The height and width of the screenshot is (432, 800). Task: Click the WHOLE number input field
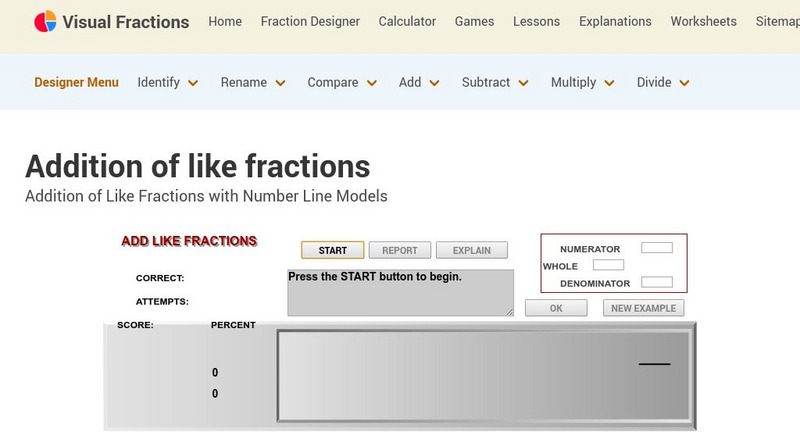pyautogui.click(x=608, y=265)
